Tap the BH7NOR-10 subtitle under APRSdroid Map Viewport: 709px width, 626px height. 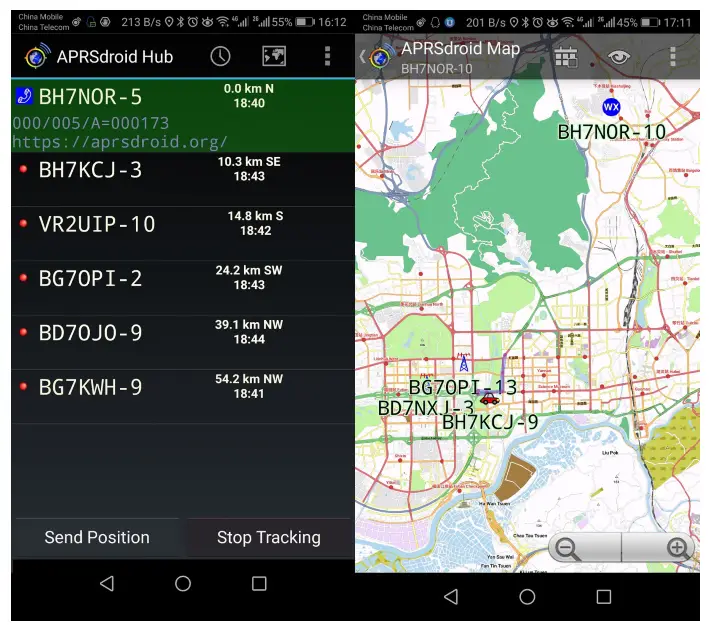(436, 69)
